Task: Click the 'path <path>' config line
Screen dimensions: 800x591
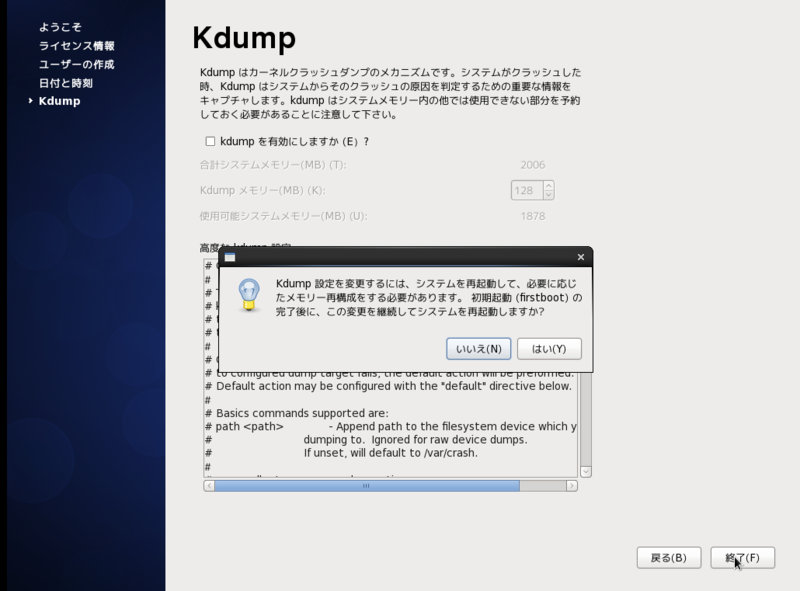Action: [x=391, y=426]
